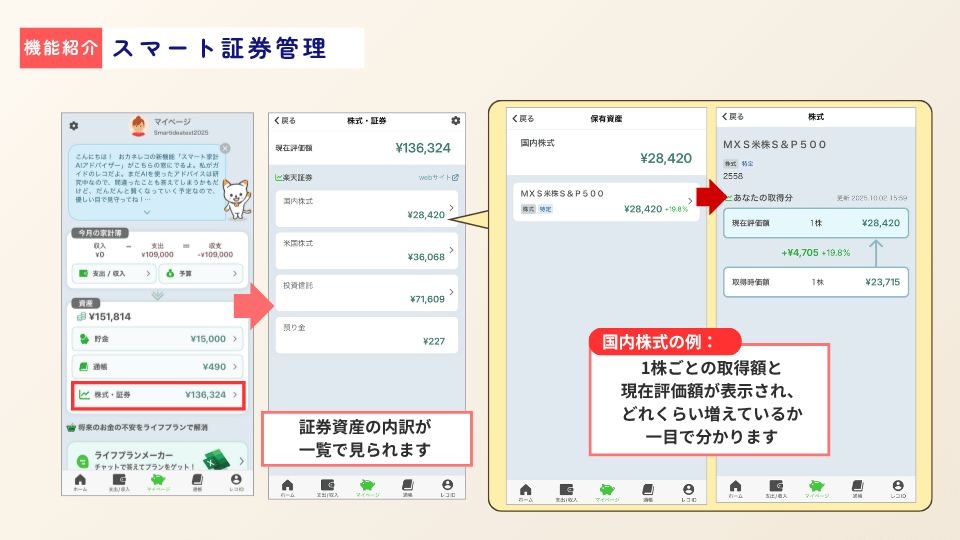Image resolution: width=960 pixels, height=540 pixels.
Task: Tap the cat mascot beside the message
Action: pyautogui.click(x=235, y=196)
